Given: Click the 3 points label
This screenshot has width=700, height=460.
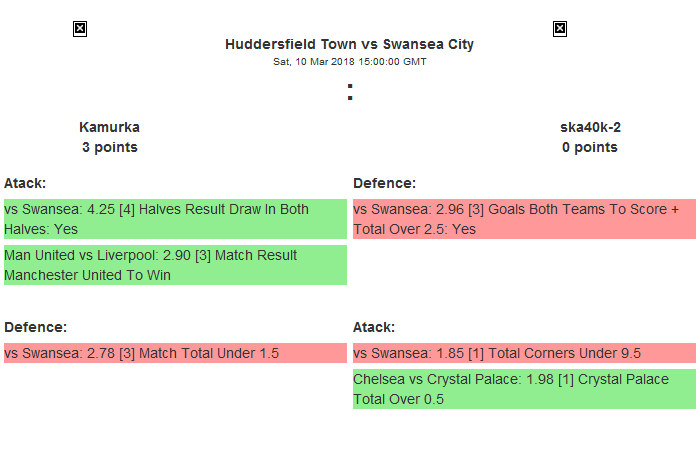Looking at the screenshot, I should tap(109, 147).
